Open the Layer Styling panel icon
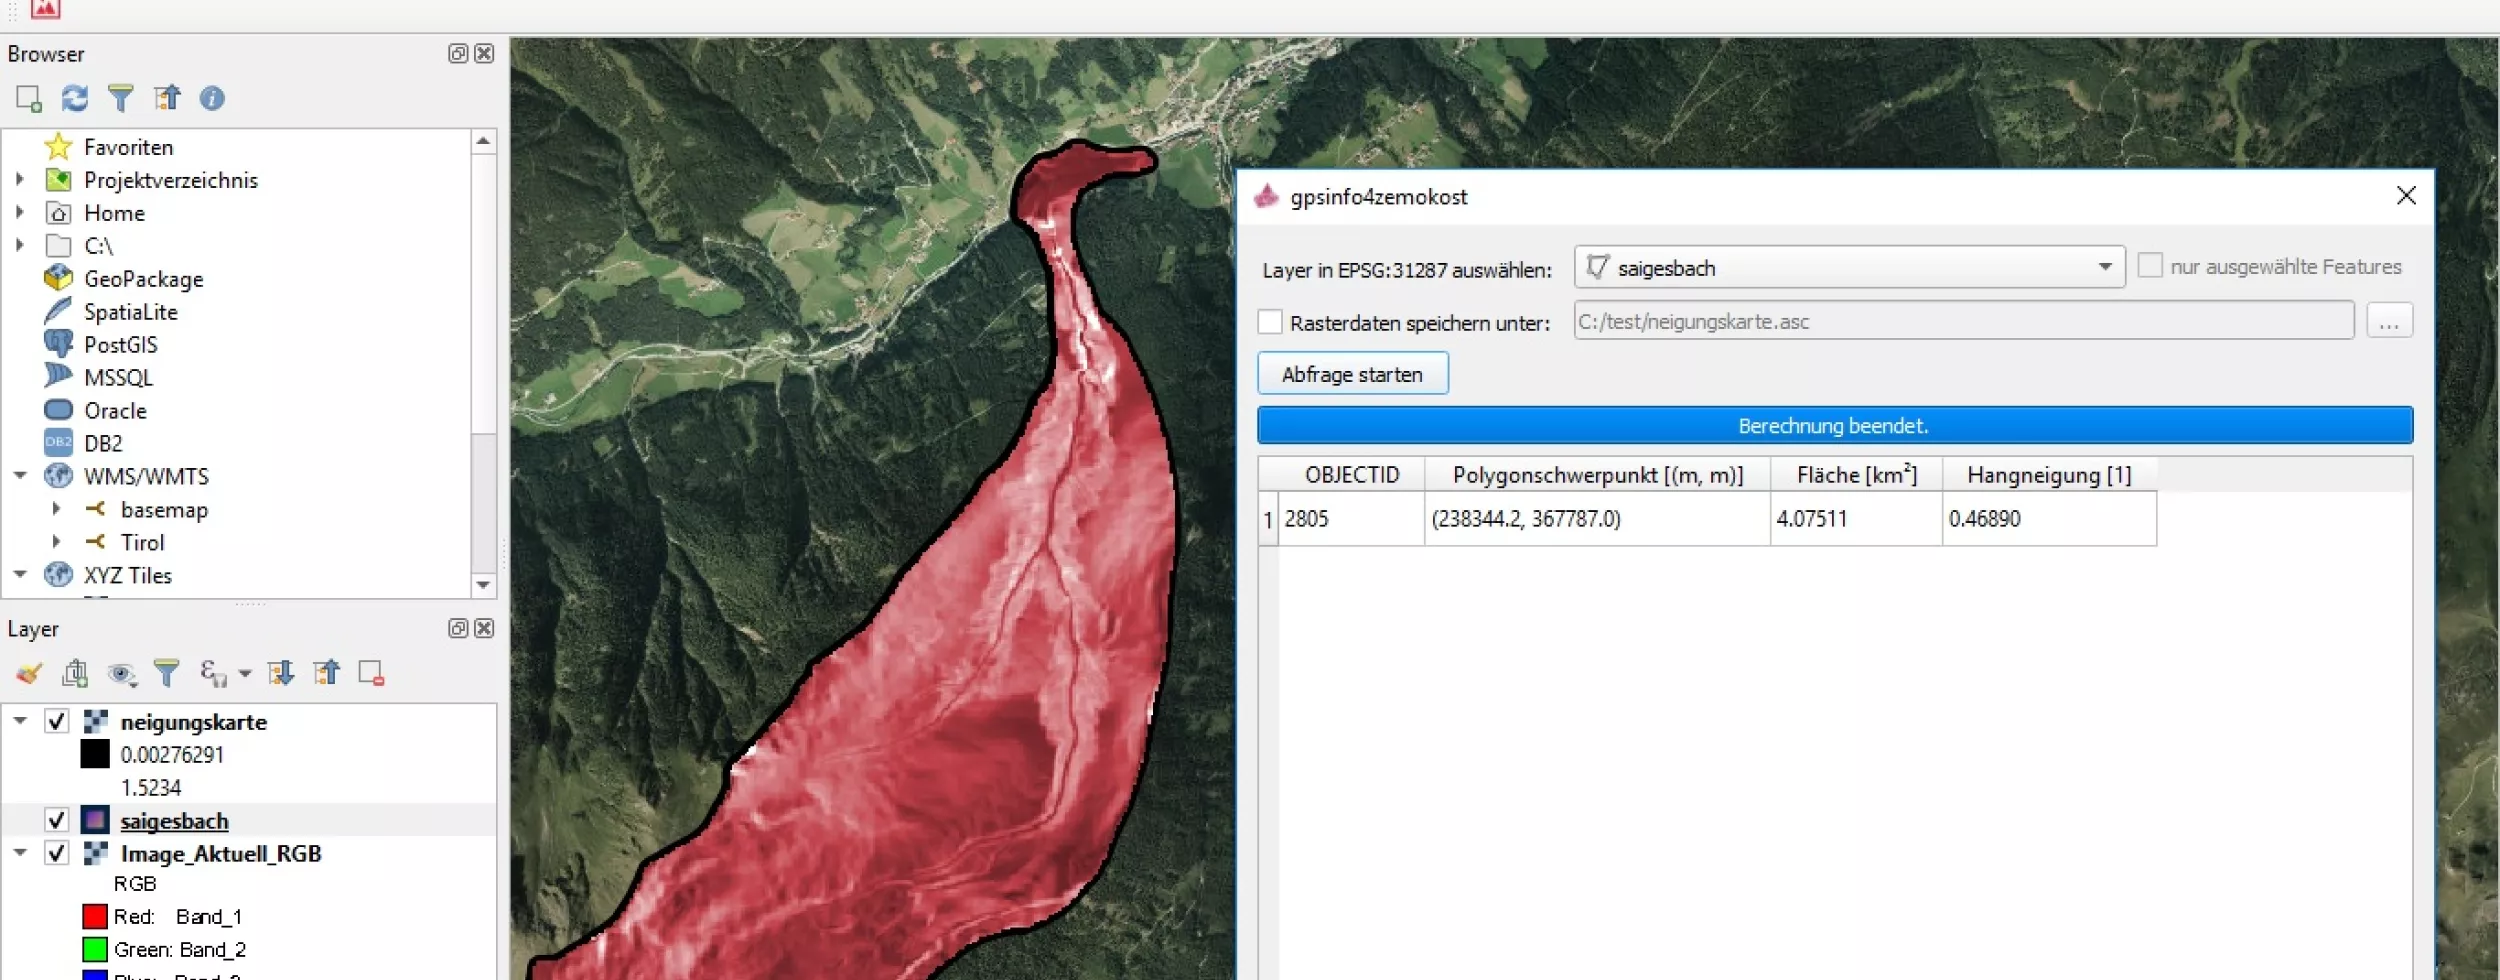Viewport: 2500px width, 980px height. click(29, 673)
